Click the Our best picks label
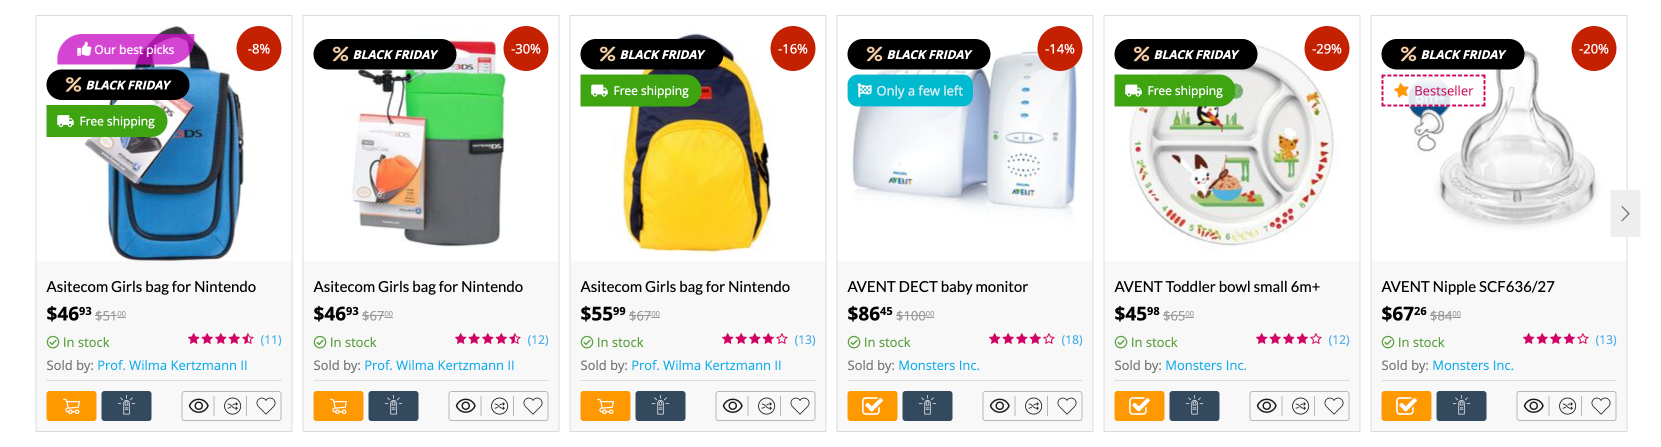 [x=125, y=50]
